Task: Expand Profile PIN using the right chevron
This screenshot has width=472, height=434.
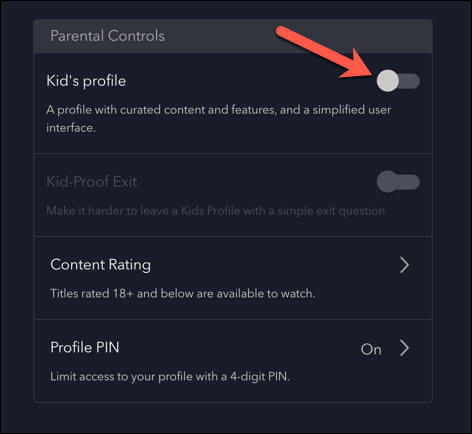Action: point(404,348)
